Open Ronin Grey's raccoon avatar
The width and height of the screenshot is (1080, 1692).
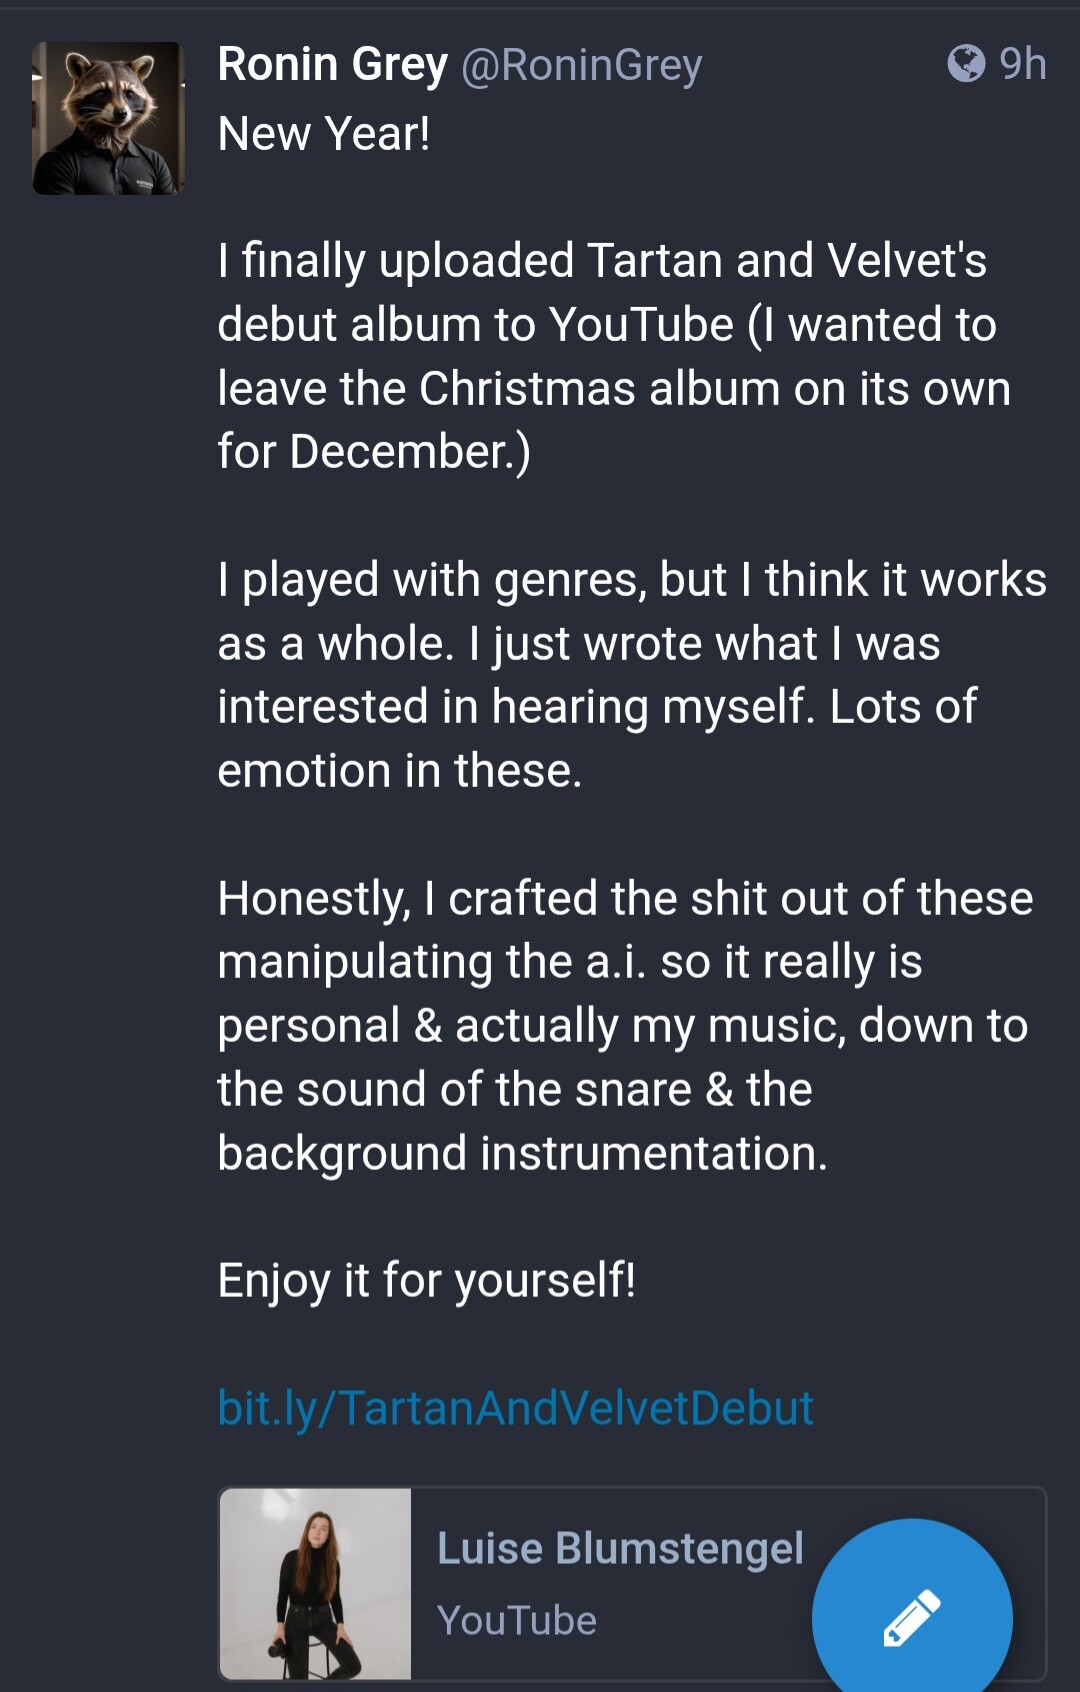click(x=108, y=118)
